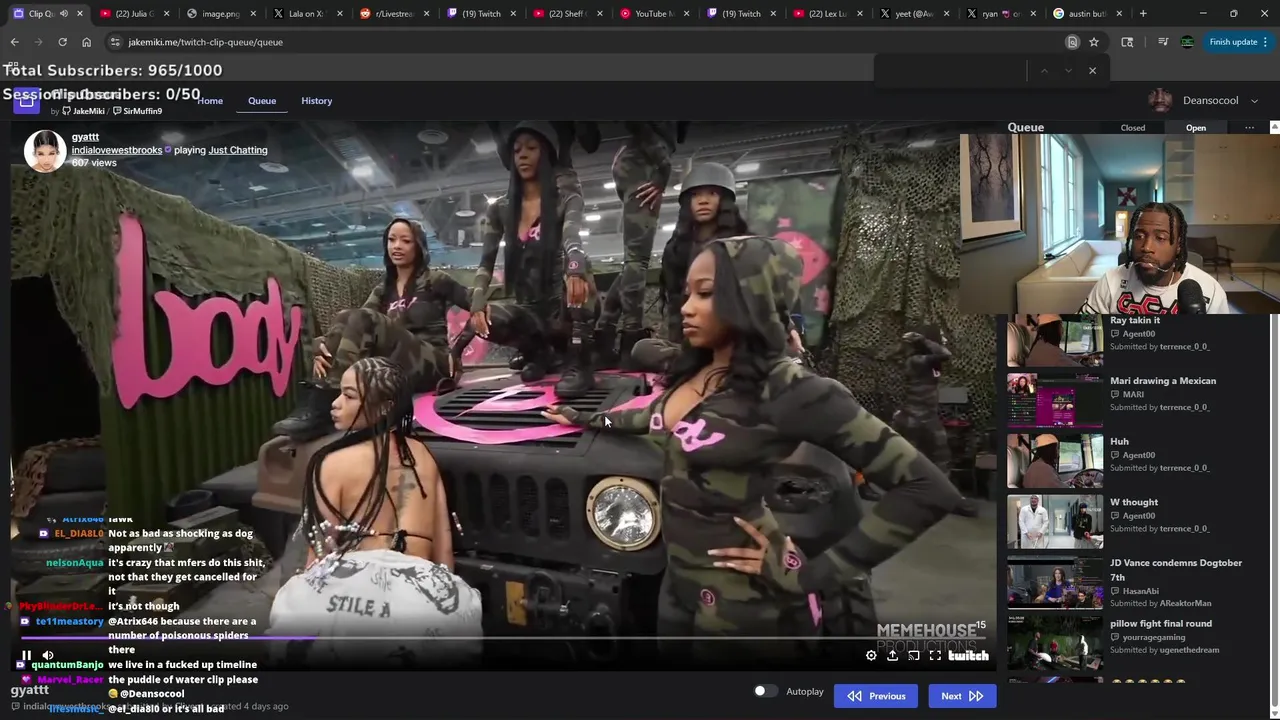
Task: Click the site info icon in address bar
Action: tap(115, 42)
